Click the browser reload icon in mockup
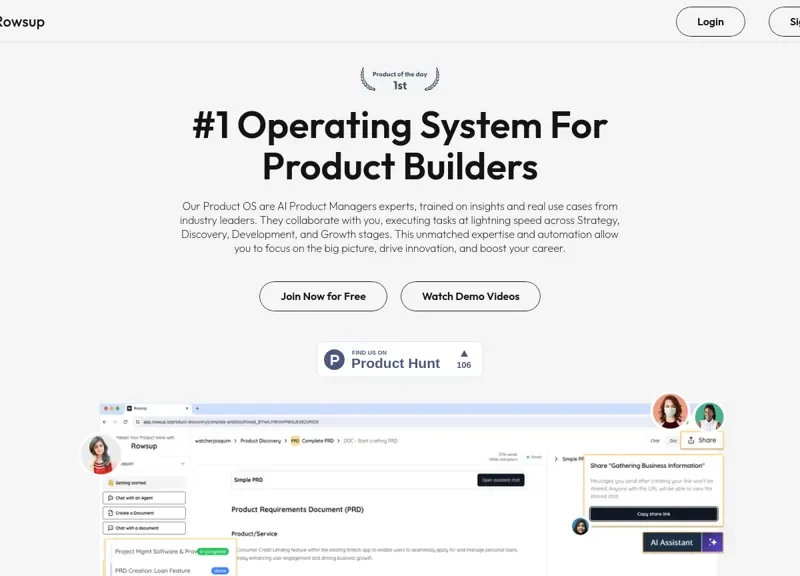 click(x=124, y=422)
